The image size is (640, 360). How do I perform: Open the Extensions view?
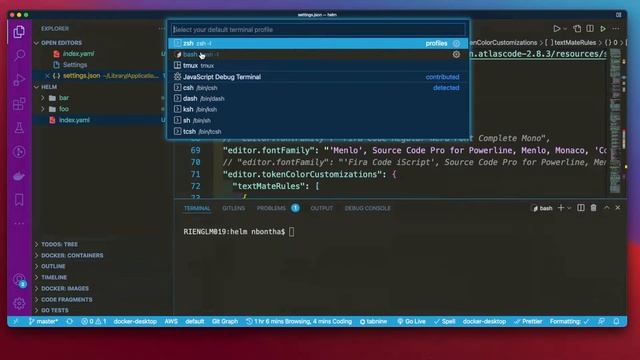[x=19, y=104]
